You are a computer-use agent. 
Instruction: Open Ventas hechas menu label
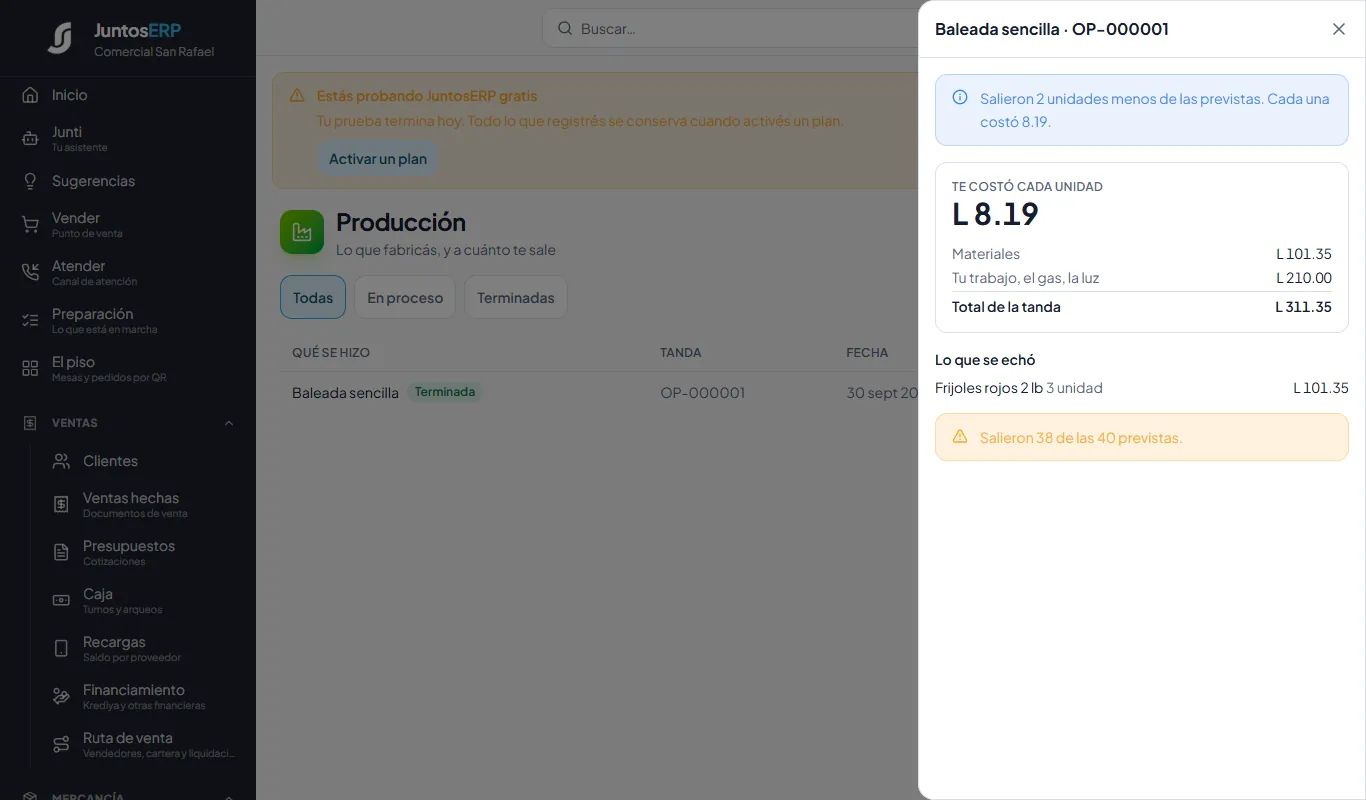131,498
